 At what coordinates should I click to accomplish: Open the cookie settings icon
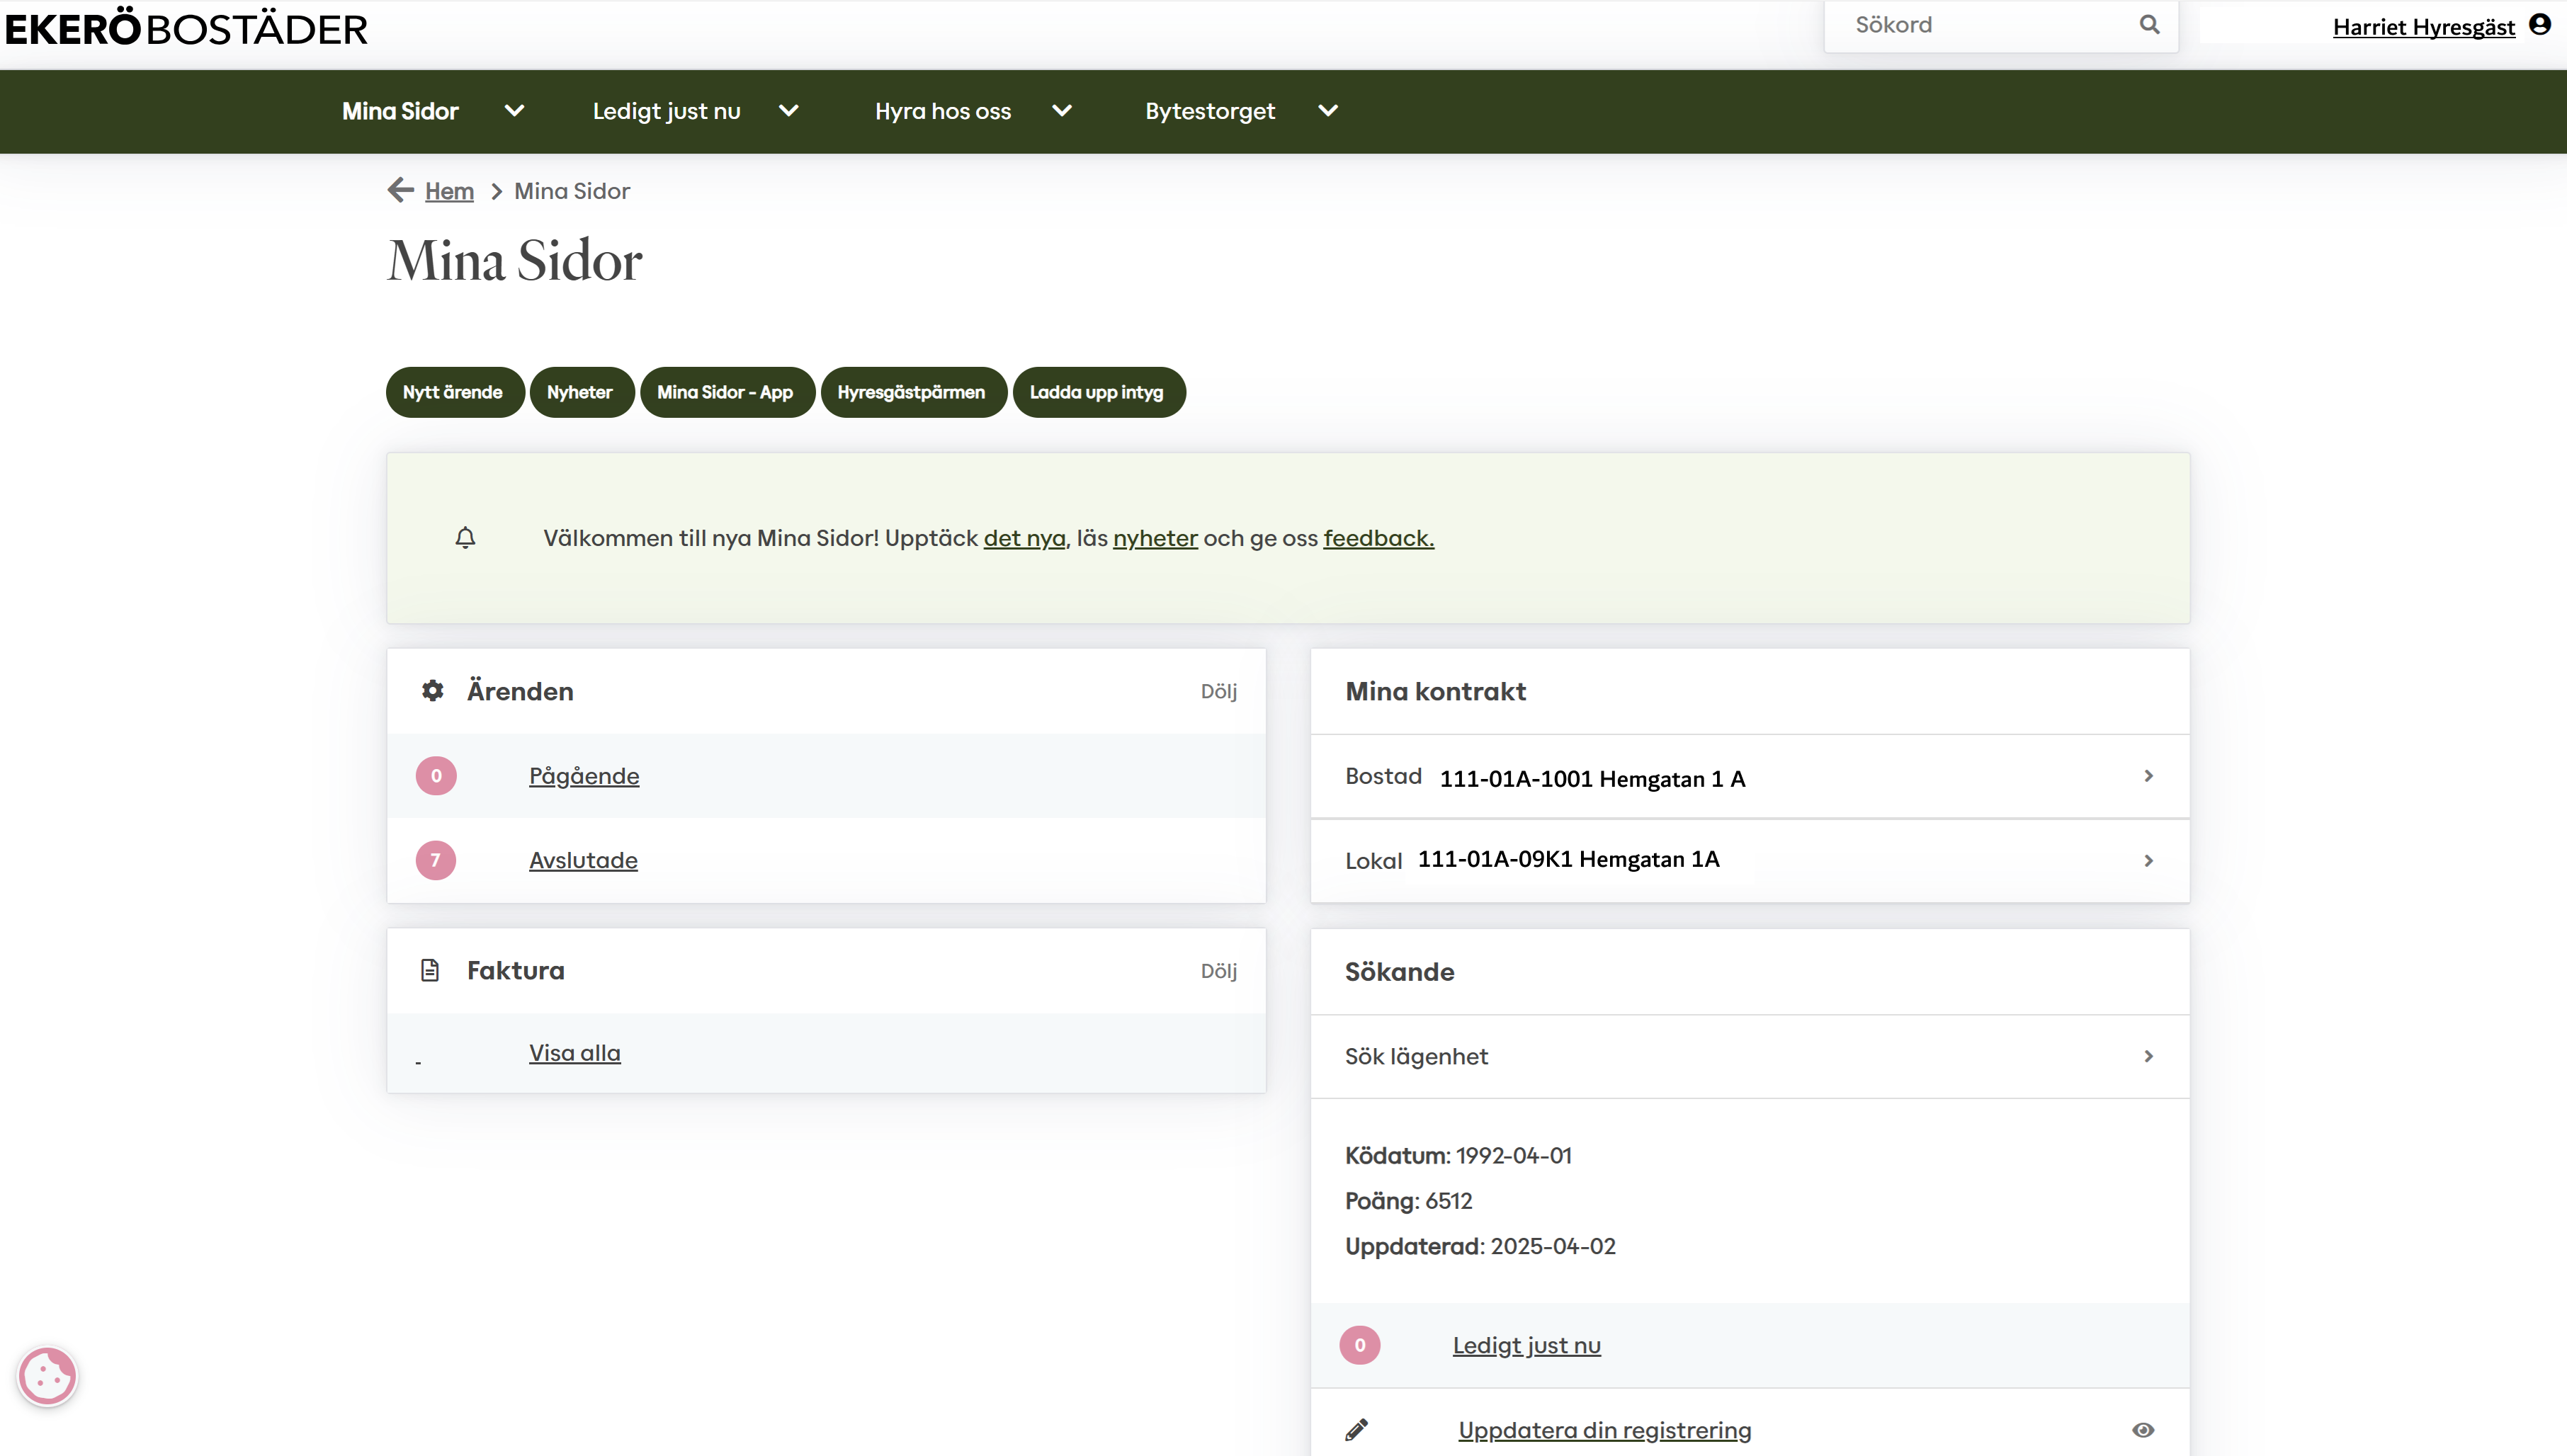point(47,1376)
